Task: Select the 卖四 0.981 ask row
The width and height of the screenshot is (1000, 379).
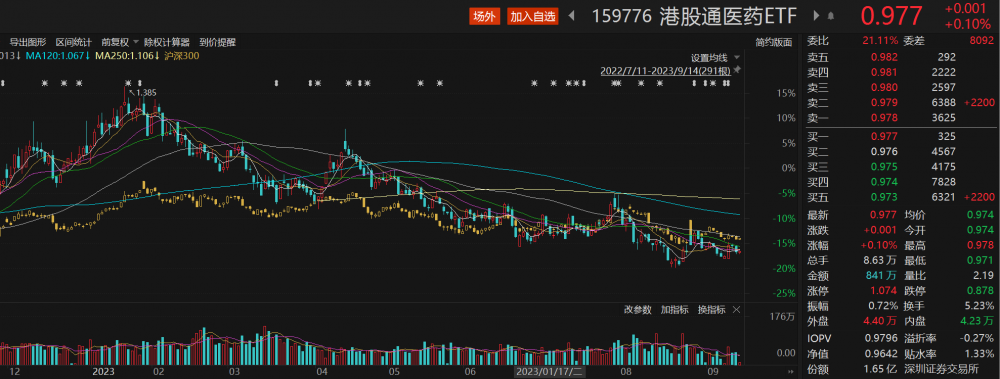Action: (901, 72)
